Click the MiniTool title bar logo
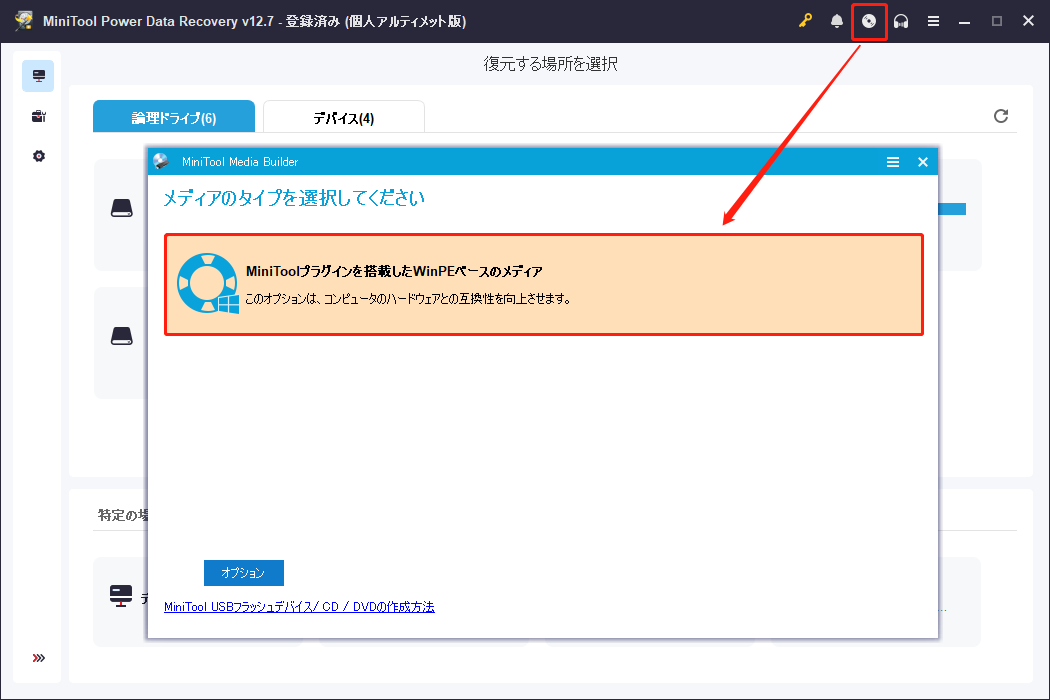Viewport: 1050px width, 700px height. coord(22,21)
